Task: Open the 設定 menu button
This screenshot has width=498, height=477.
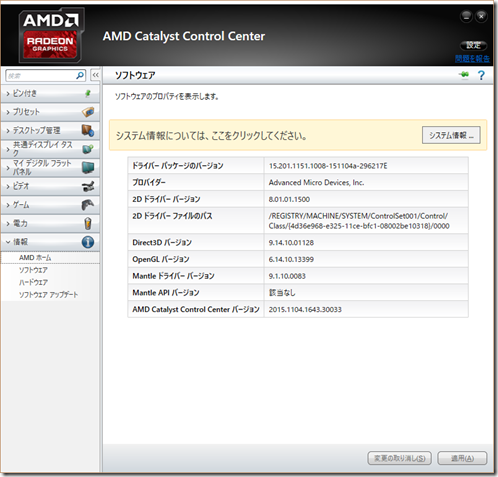Action: pyautogui.click(x=473, y=45)
